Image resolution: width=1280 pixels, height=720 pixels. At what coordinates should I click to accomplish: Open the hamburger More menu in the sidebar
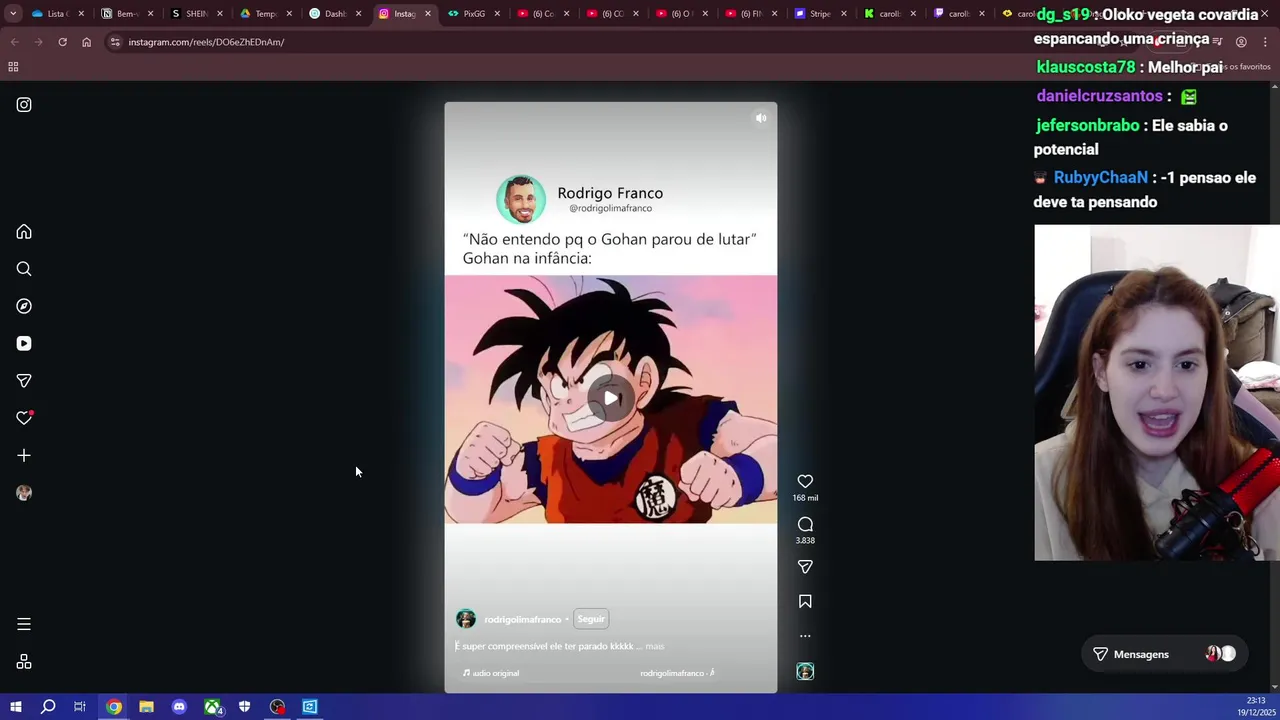tap(24, 624)
